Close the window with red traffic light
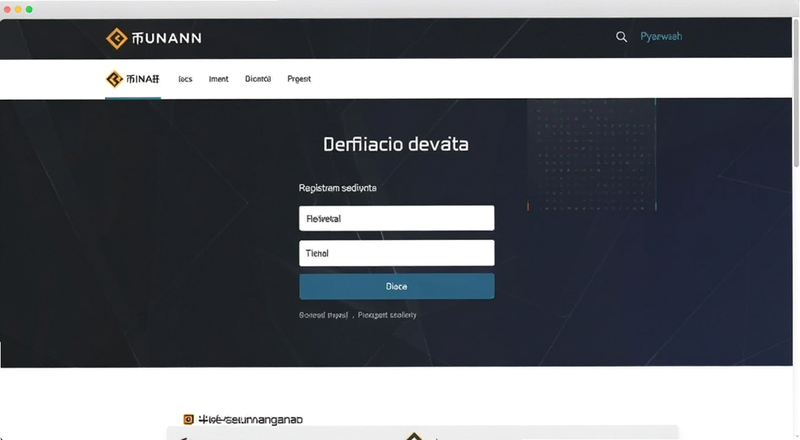The image size is (800, 440). (7, 9)
